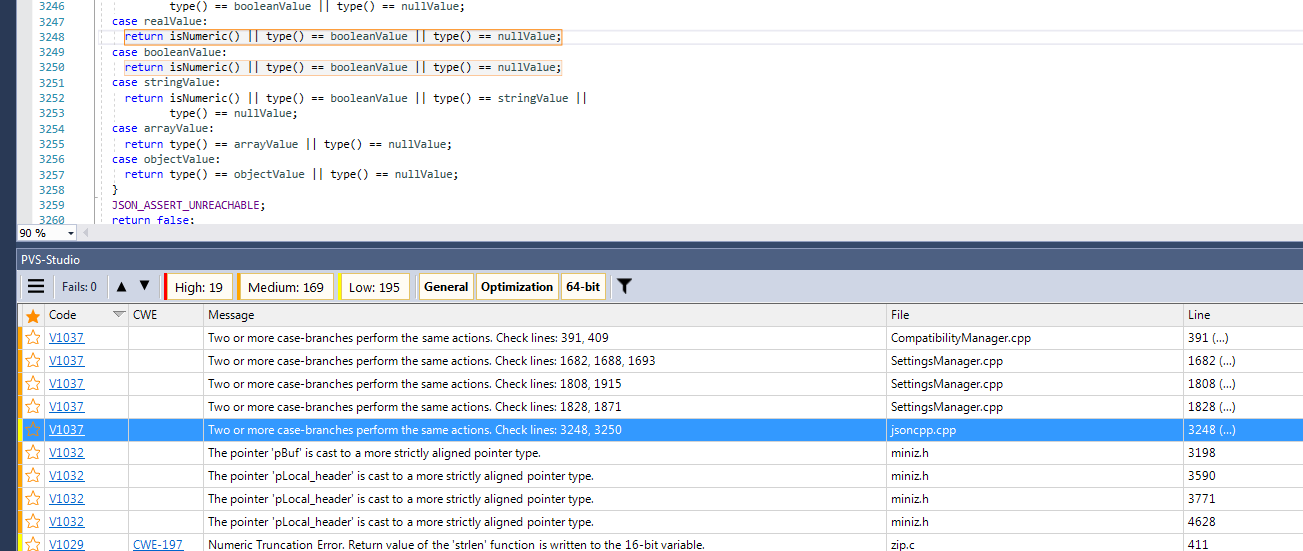Toggle High: 19 severity filter

(x=198, y=287)
